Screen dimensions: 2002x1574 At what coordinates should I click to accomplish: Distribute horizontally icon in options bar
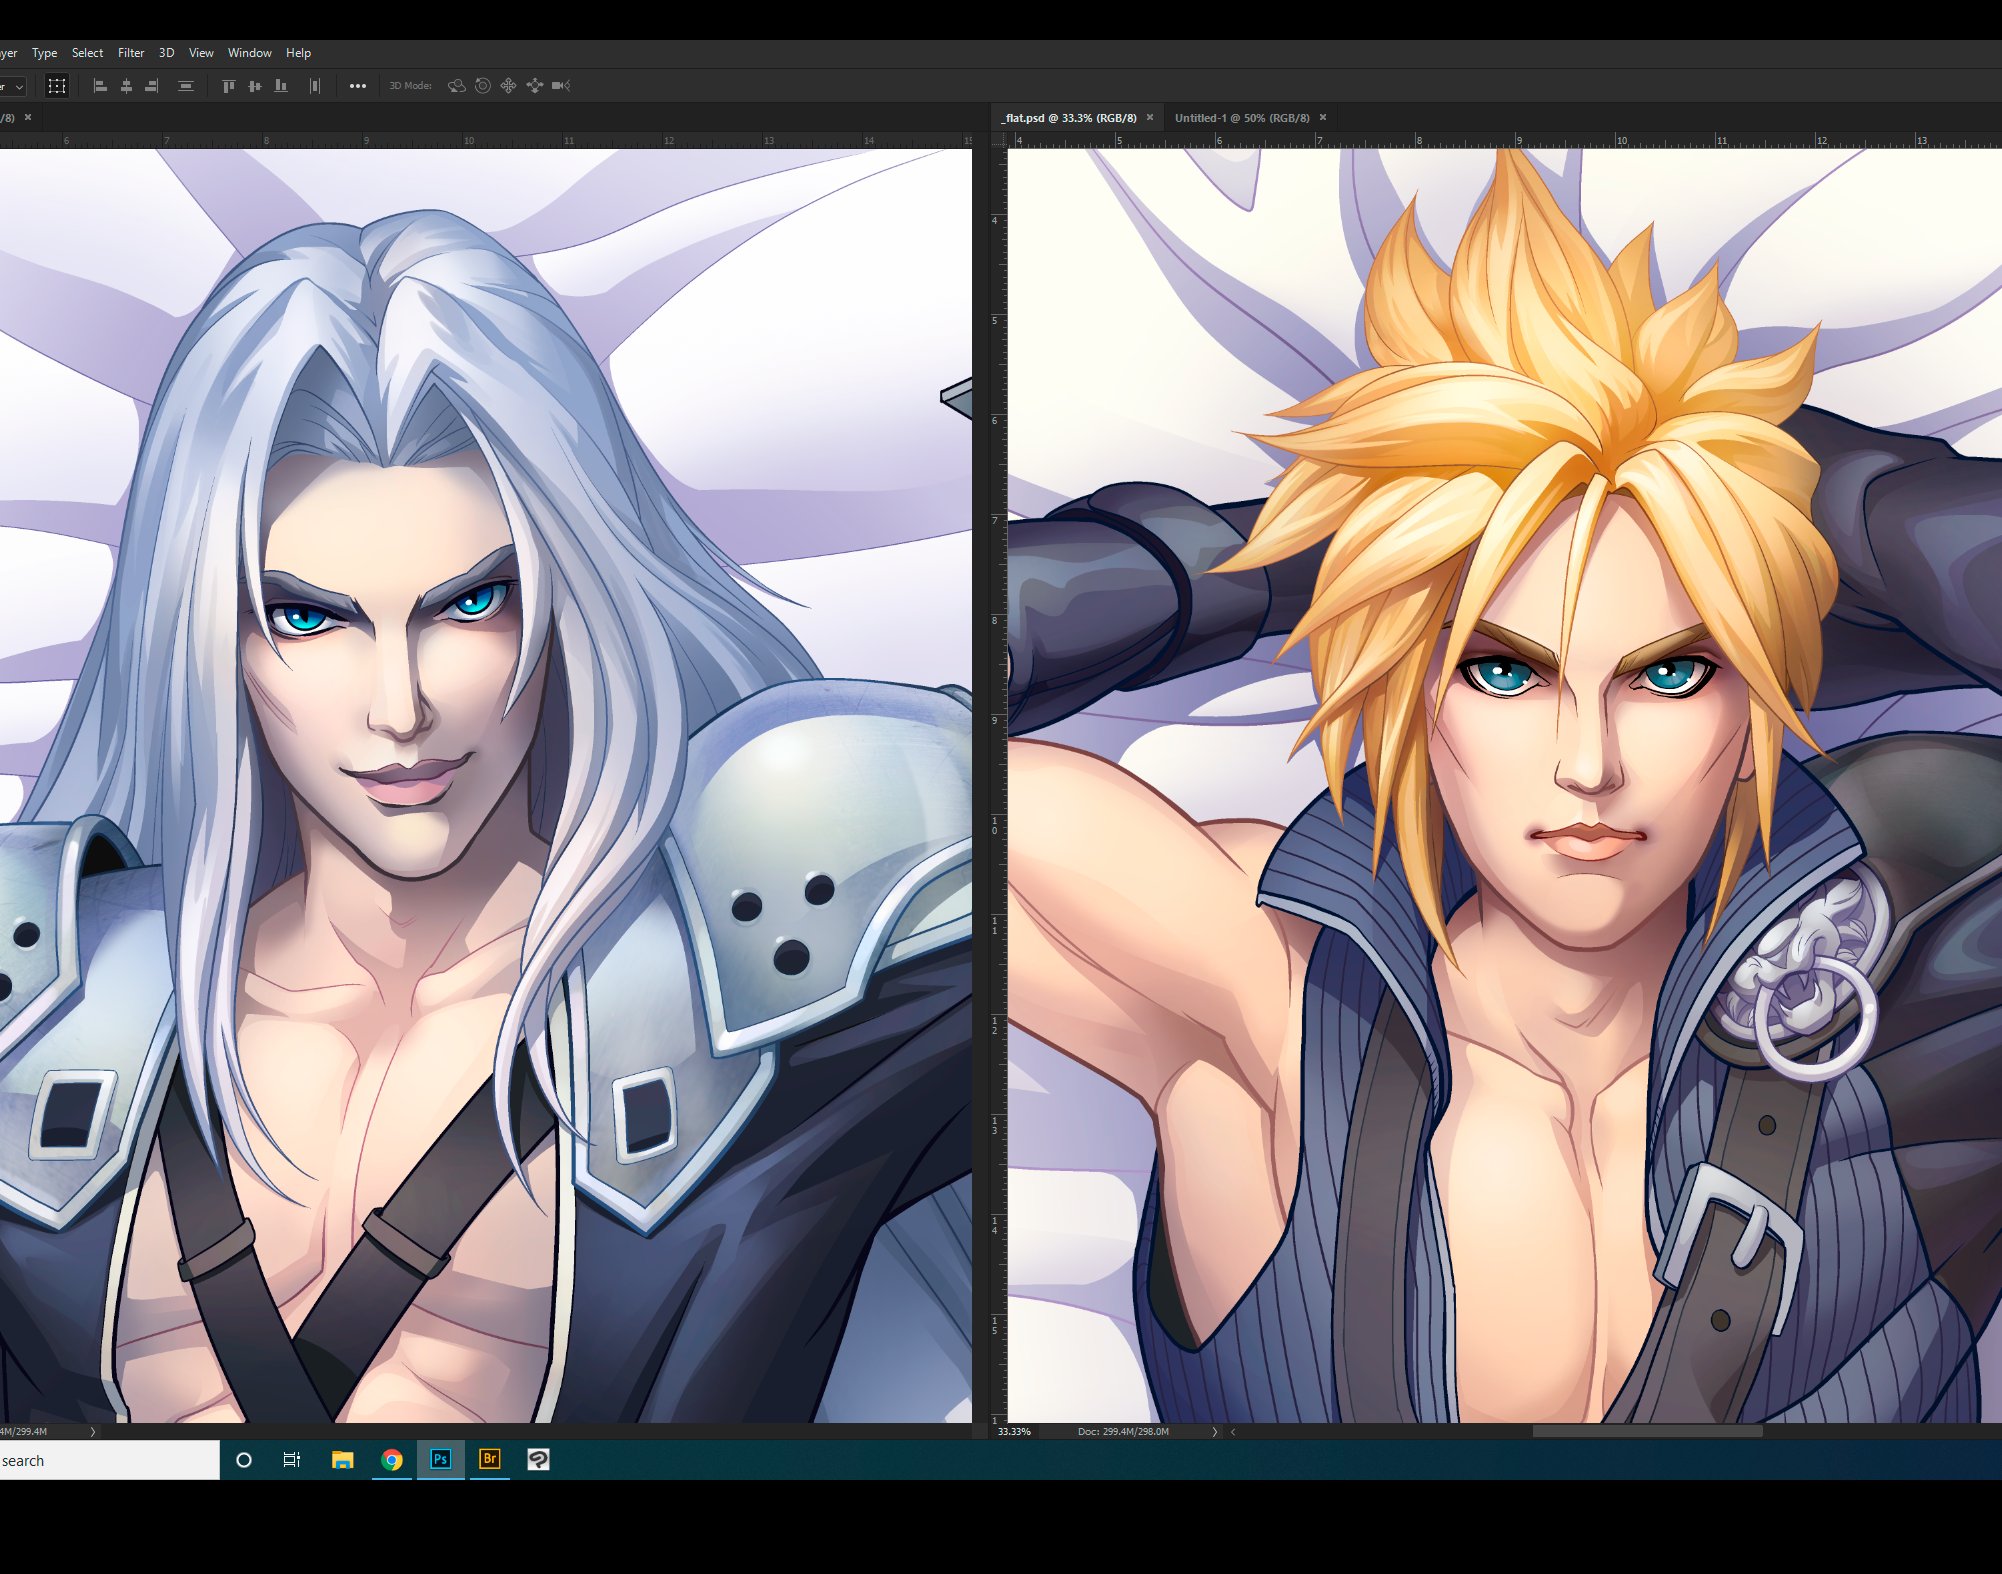315,86
